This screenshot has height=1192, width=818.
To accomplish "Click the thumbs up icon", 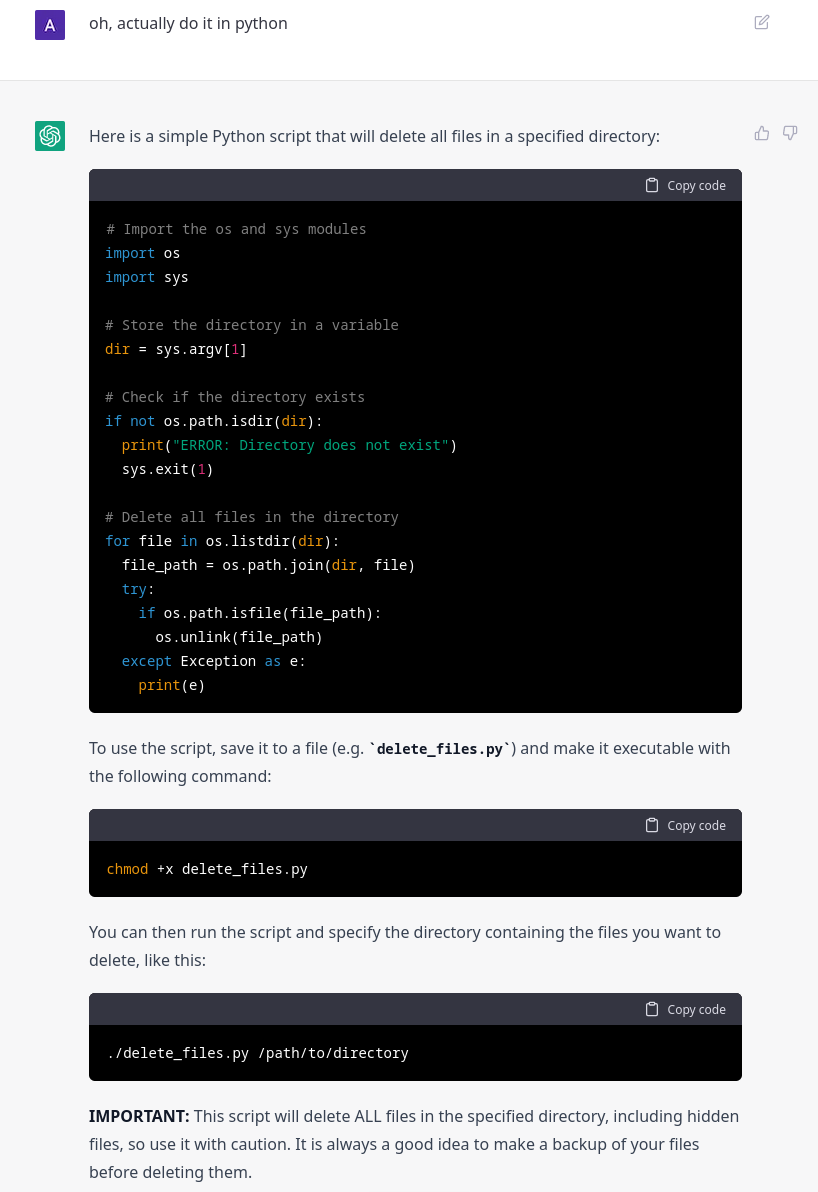I will tap(762, 133).
